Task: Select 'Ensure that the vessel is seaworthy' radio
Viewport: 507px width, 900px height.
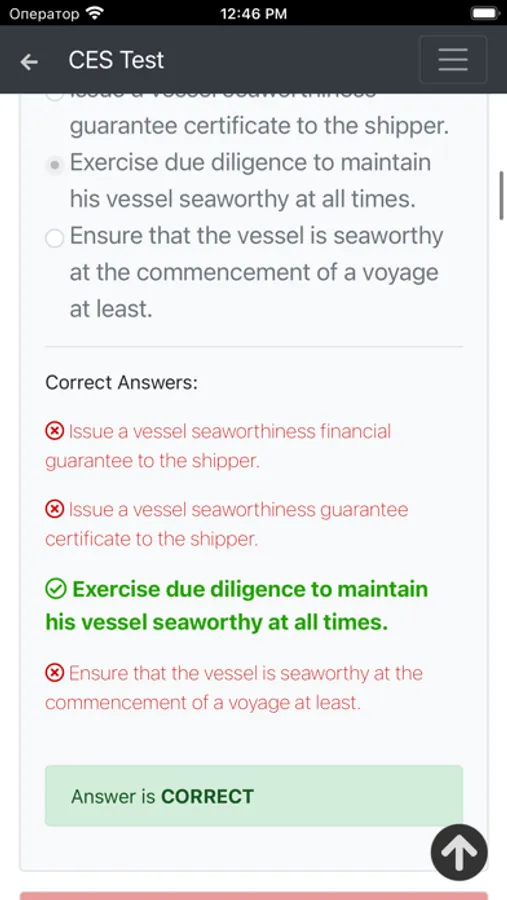Action: coord(55,238)
